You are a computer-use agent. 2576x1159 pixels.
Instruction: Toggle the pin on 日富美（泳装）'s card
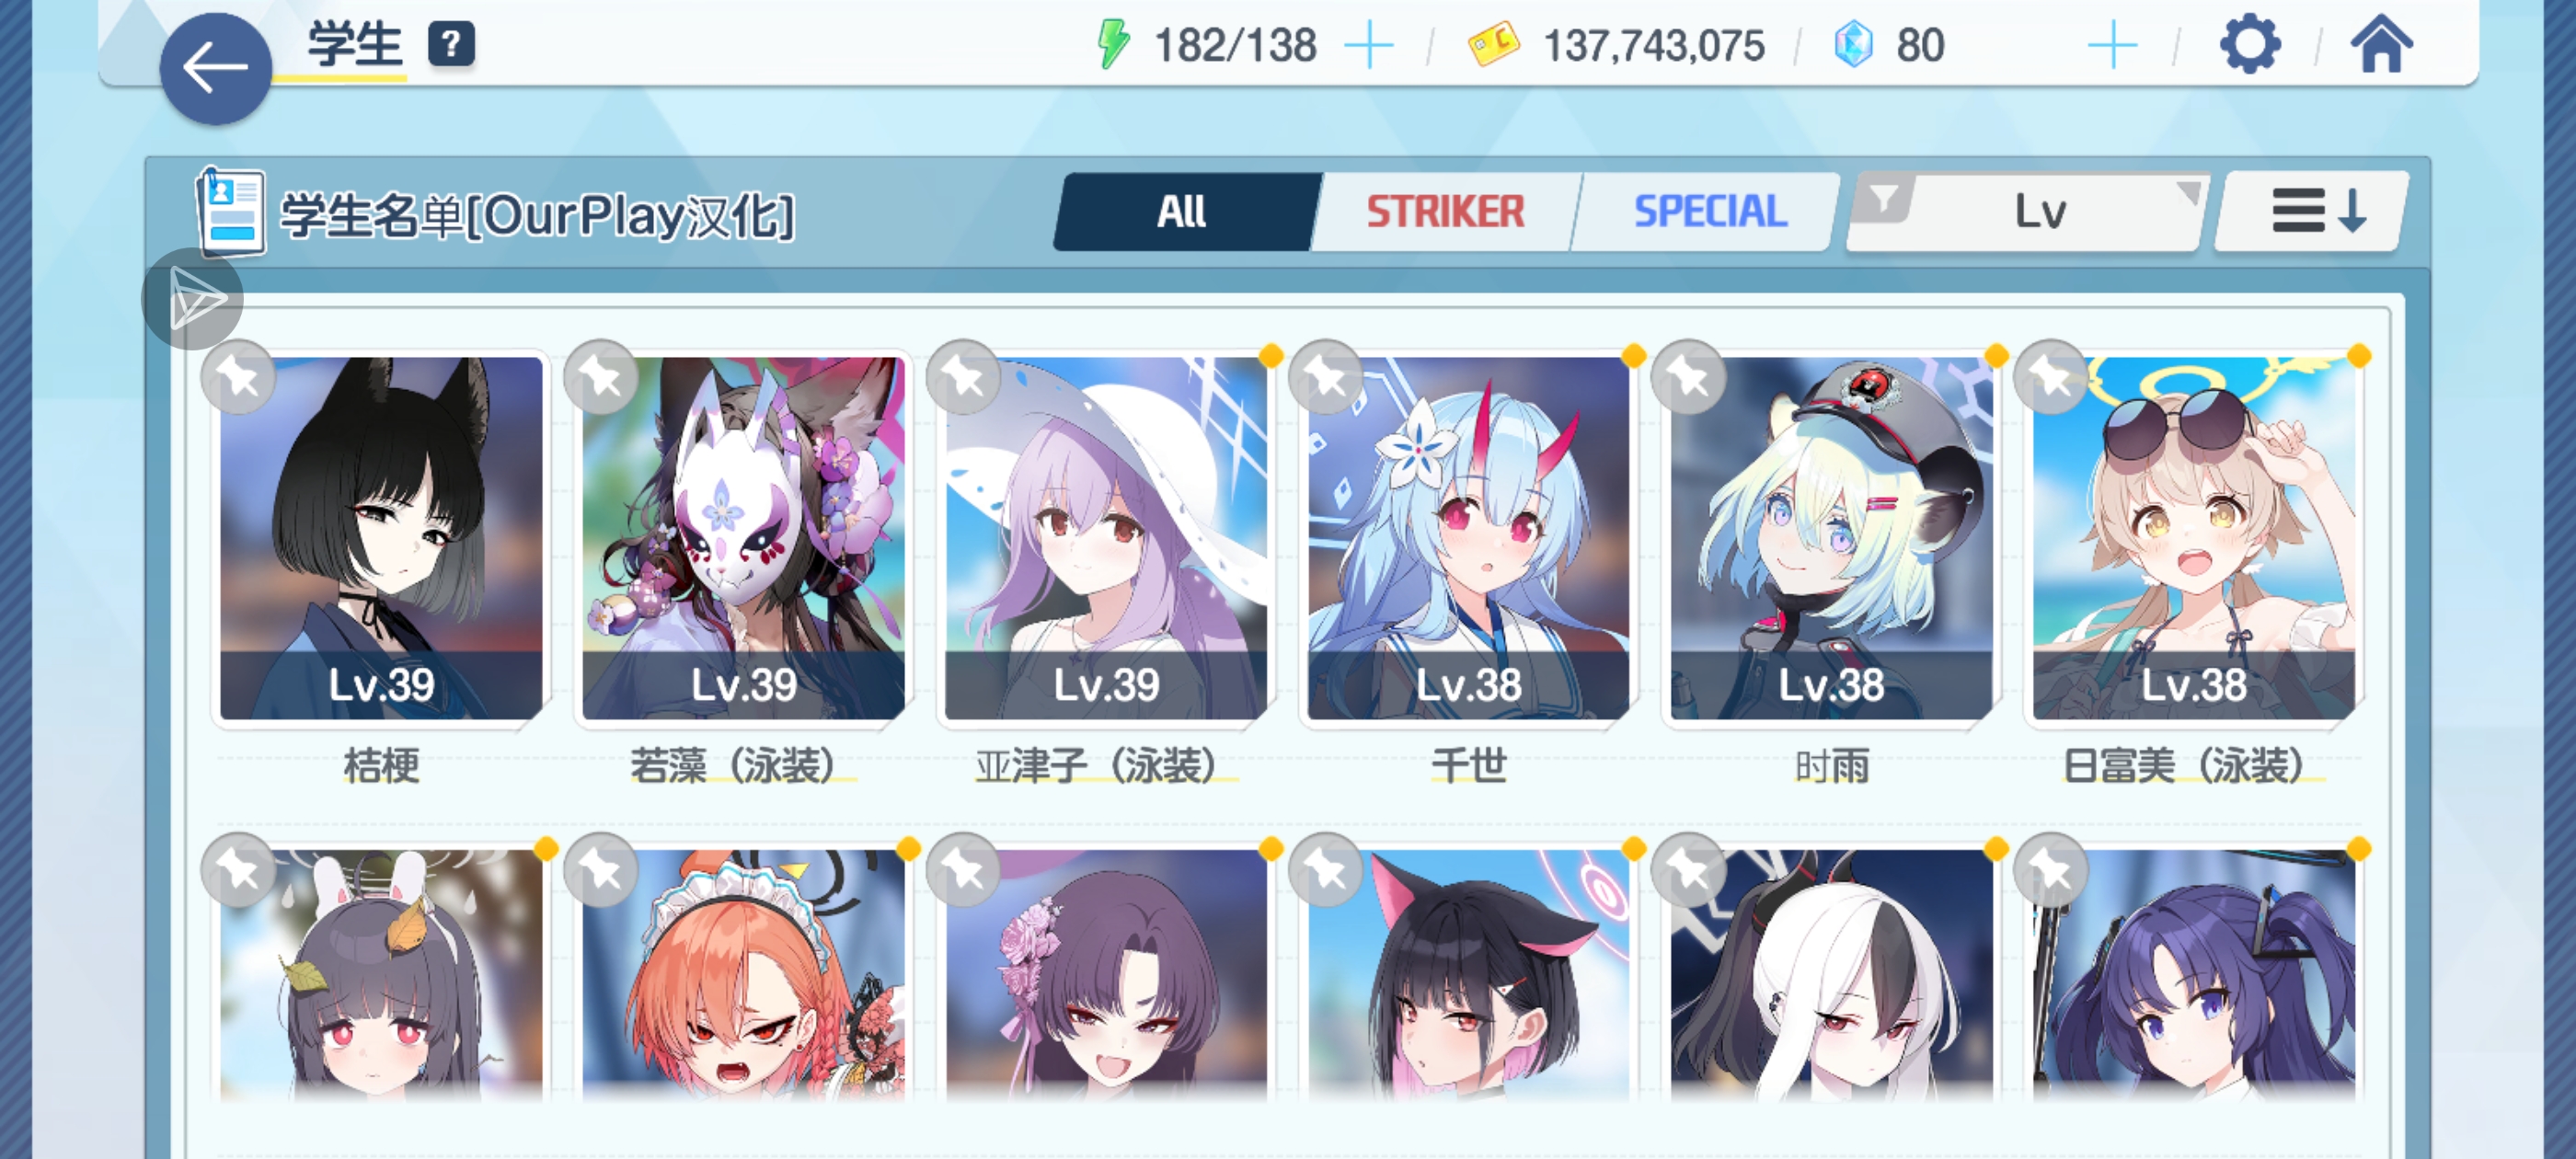click(x=2050, y=377)
